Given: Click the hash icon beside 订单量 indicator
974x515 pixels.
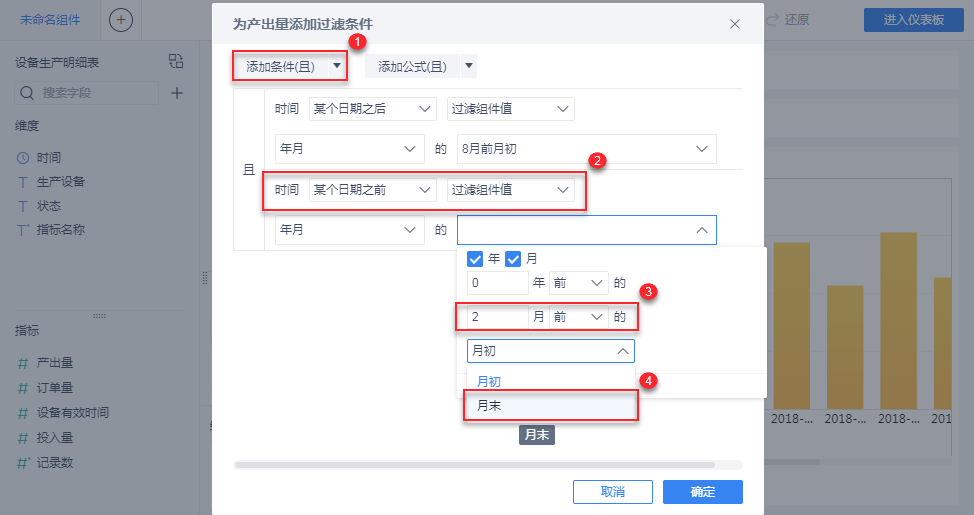Looking at the screenshot, I should (22, 388).
